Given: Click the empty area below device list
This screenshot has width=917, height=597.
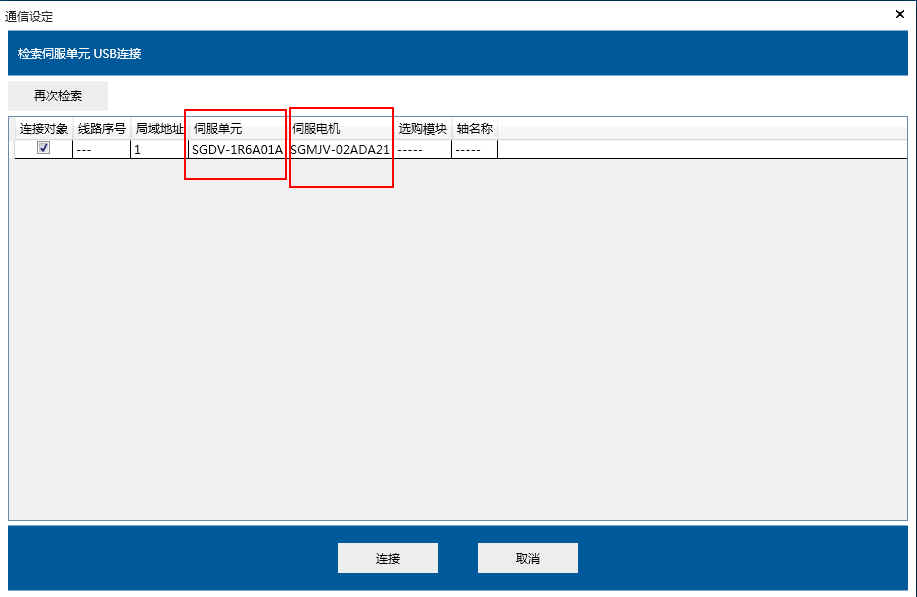Looking at the screenshot, I should click(x=458, y=340).
